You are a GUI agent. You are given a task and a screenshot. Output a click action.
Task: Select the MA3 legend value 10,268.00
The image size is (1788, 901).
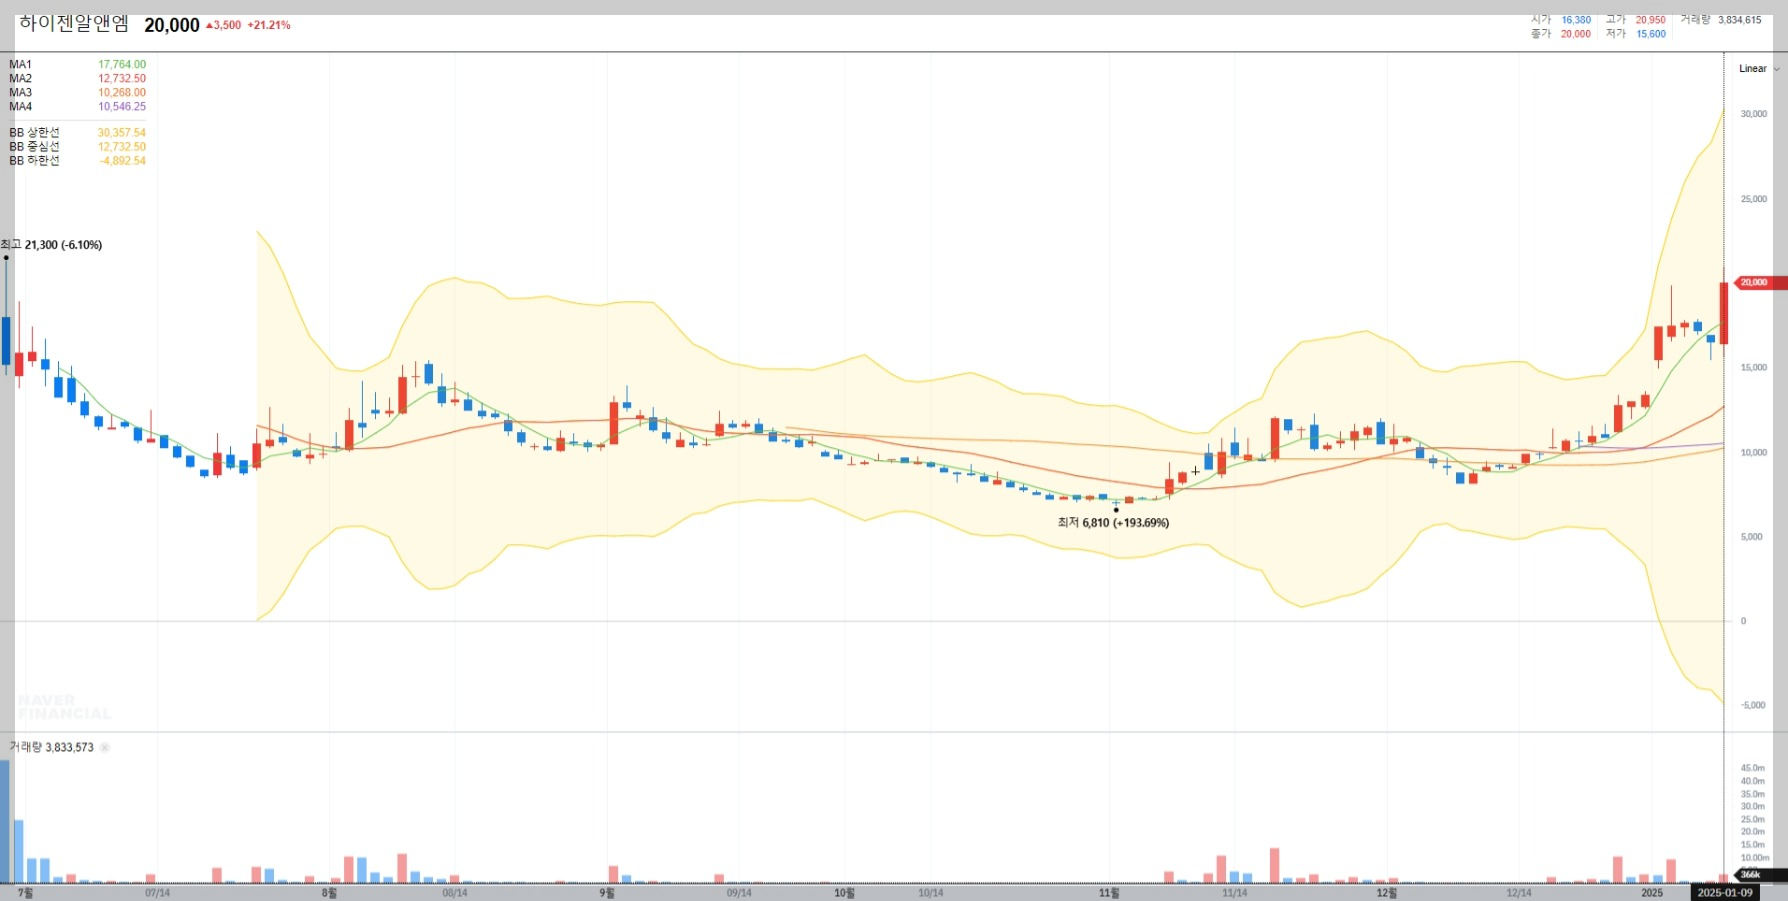tap(122, 92)
